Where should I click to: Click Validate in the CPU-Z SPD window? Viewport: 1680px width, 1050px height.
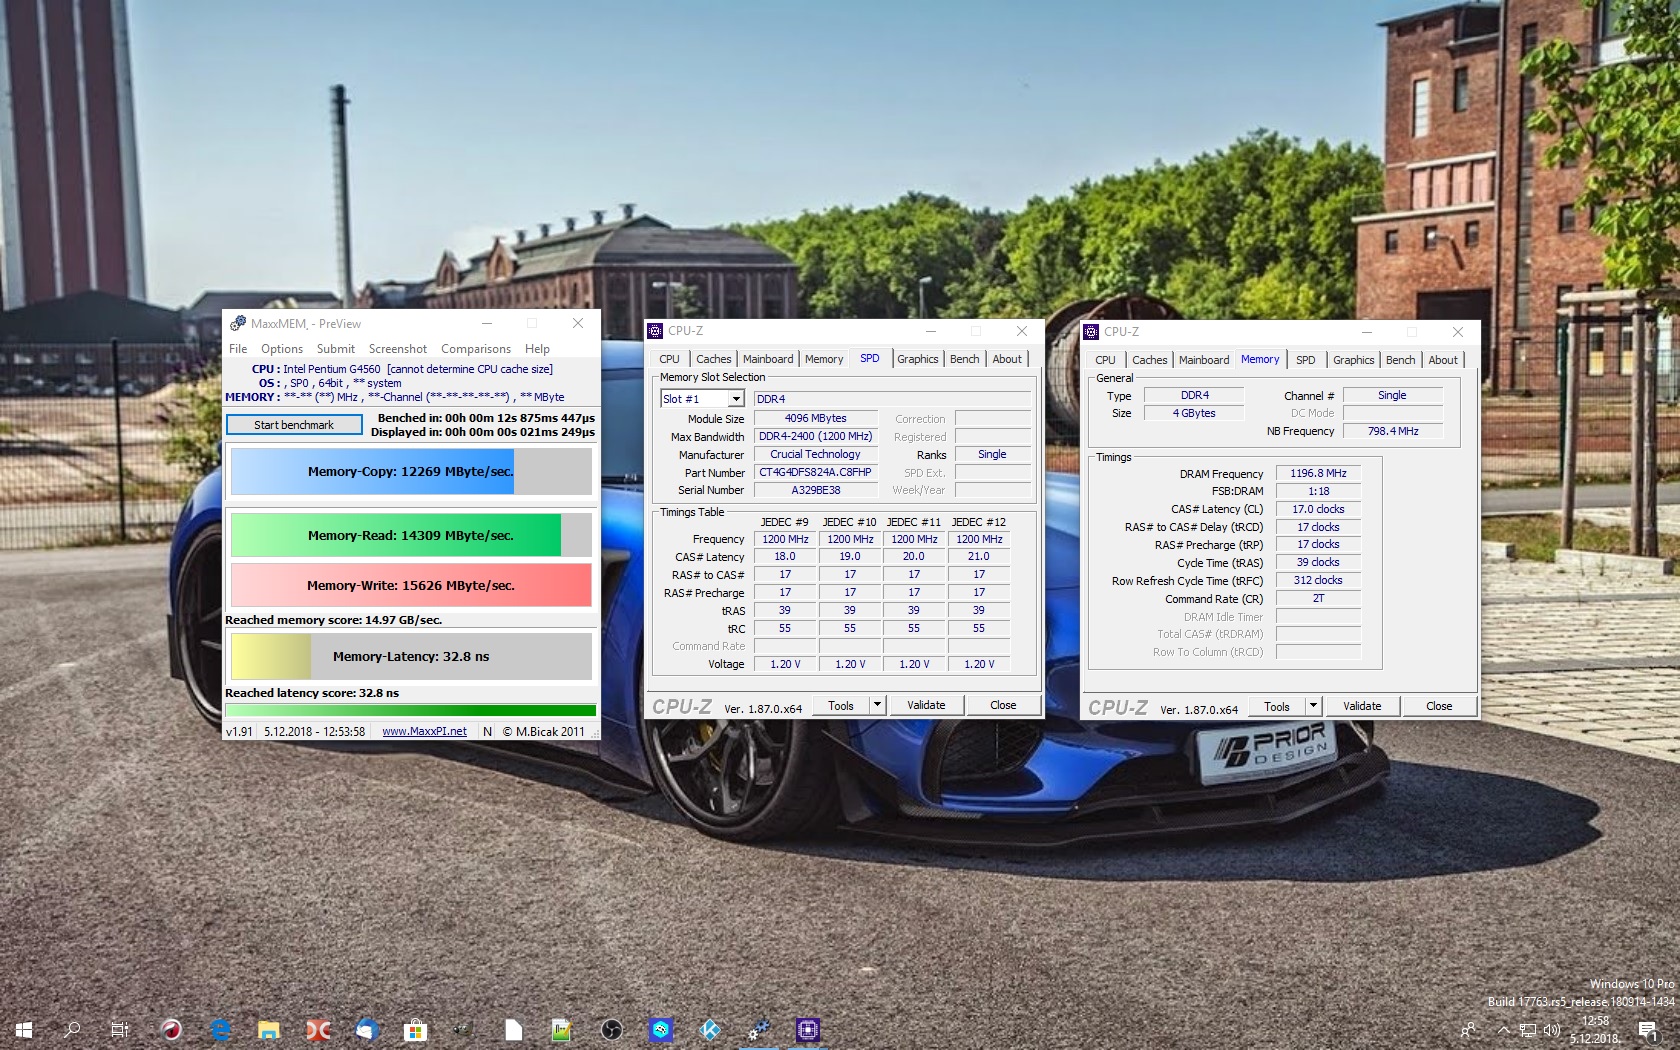(926, 705)
